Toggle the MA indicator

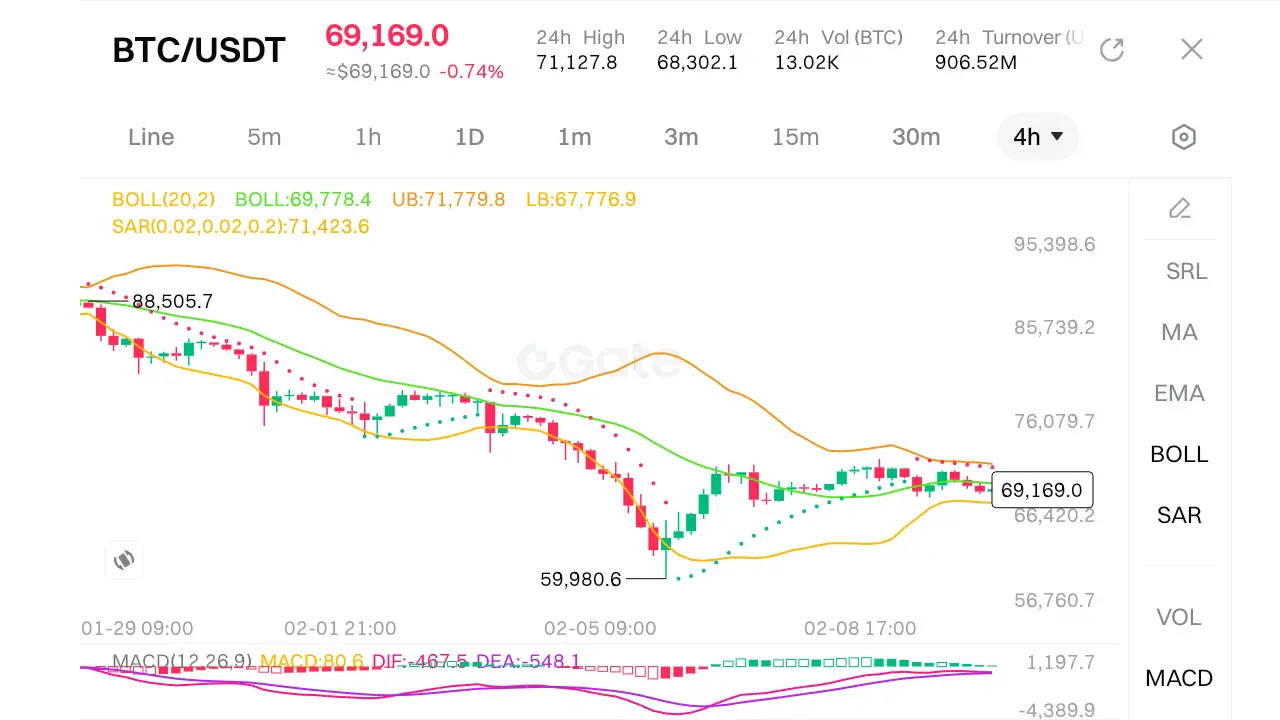tap(1179, 332)
